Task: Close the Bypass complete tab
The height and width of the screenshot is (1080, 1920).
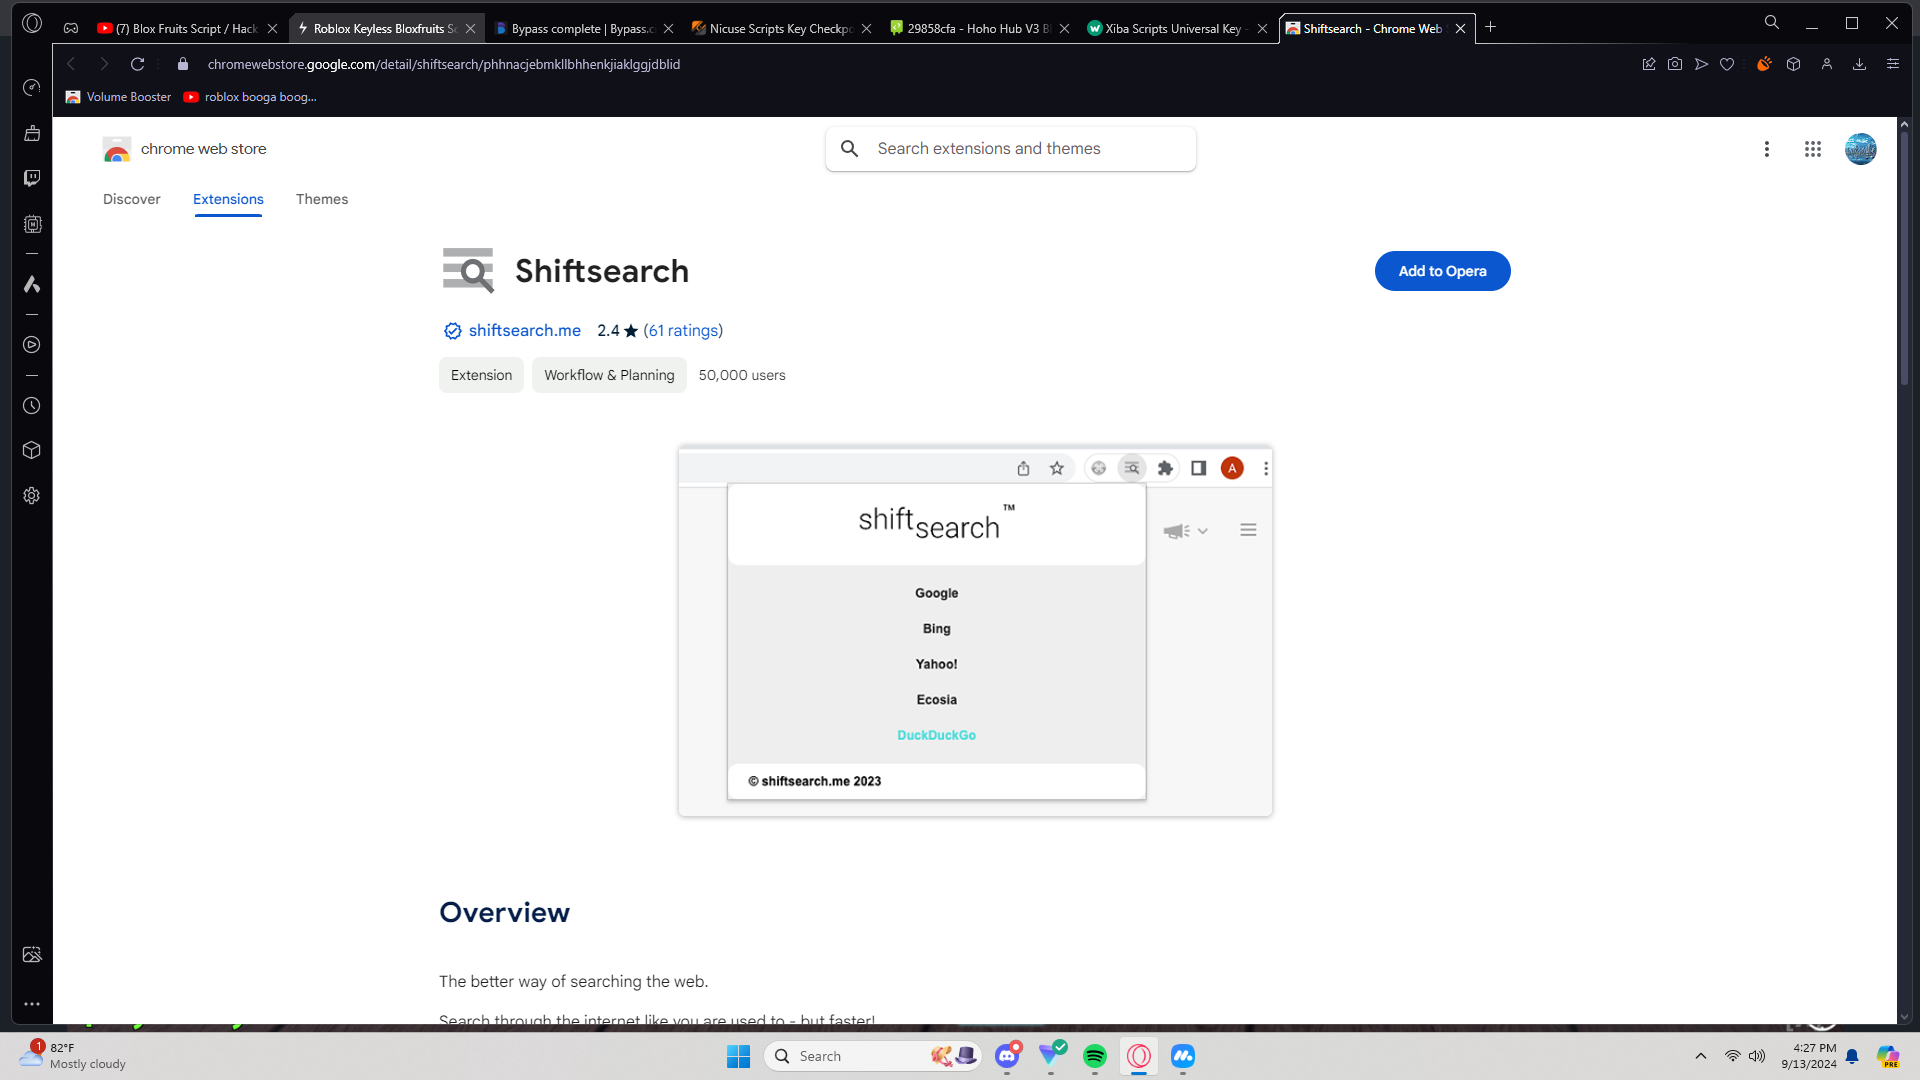Action: pyautogui.click(x=669, y=29)
